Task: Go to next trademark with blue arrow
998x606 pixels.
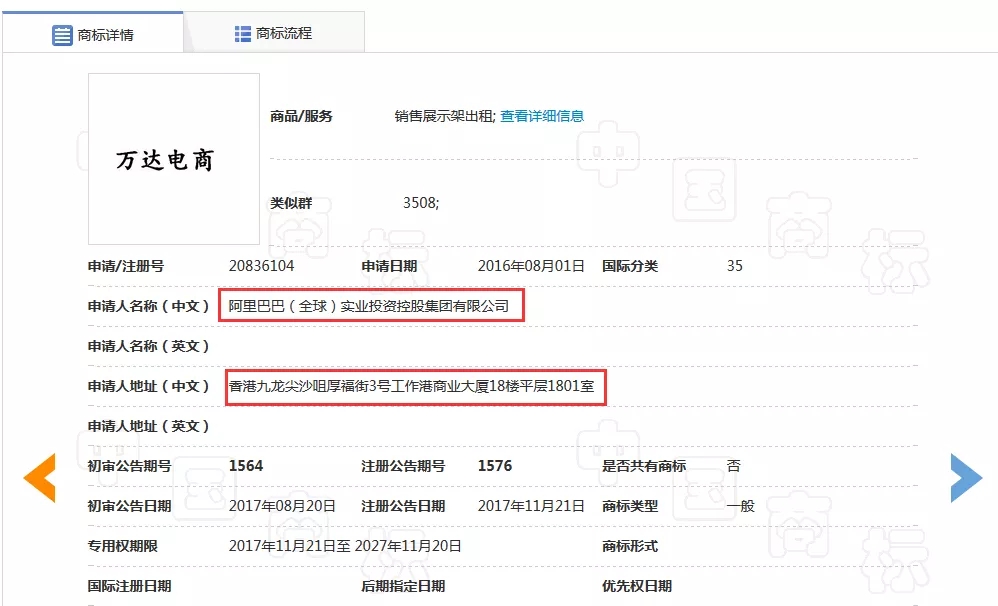Action: pos(965,477)
